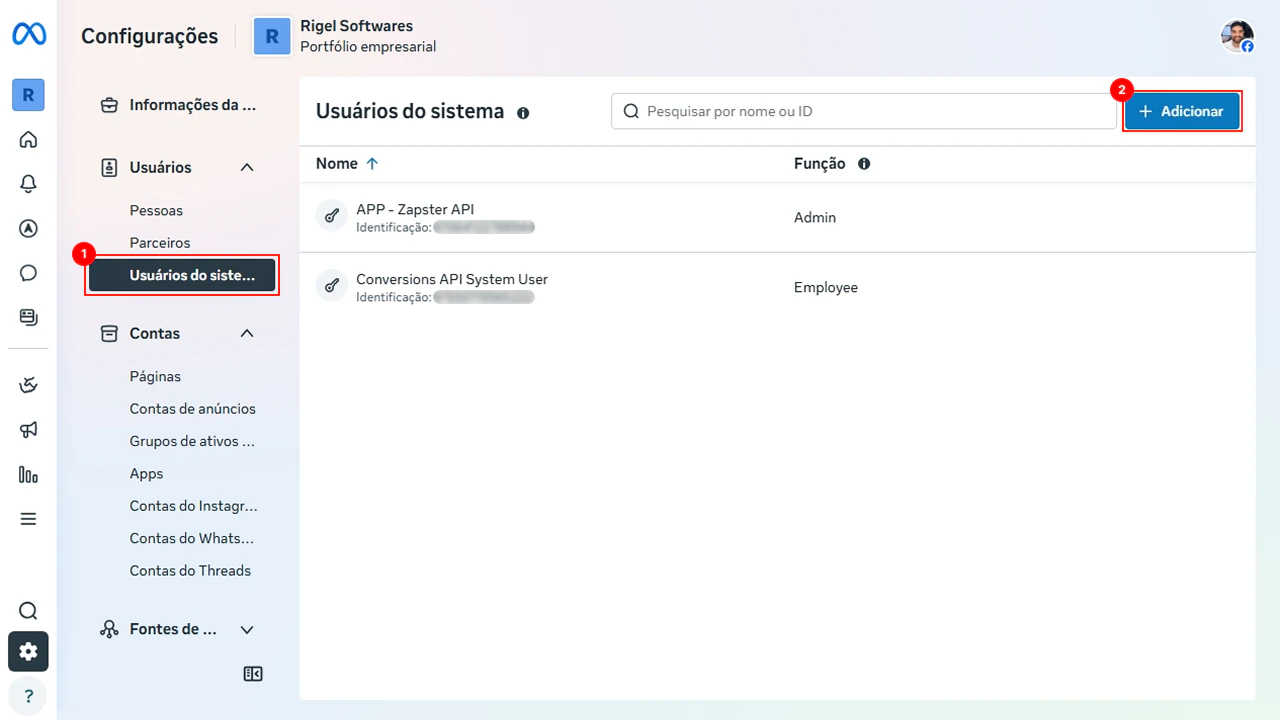Open Informações da empresa settings
This screenshot has height=720, width=1280.
(x=180, y=104)
